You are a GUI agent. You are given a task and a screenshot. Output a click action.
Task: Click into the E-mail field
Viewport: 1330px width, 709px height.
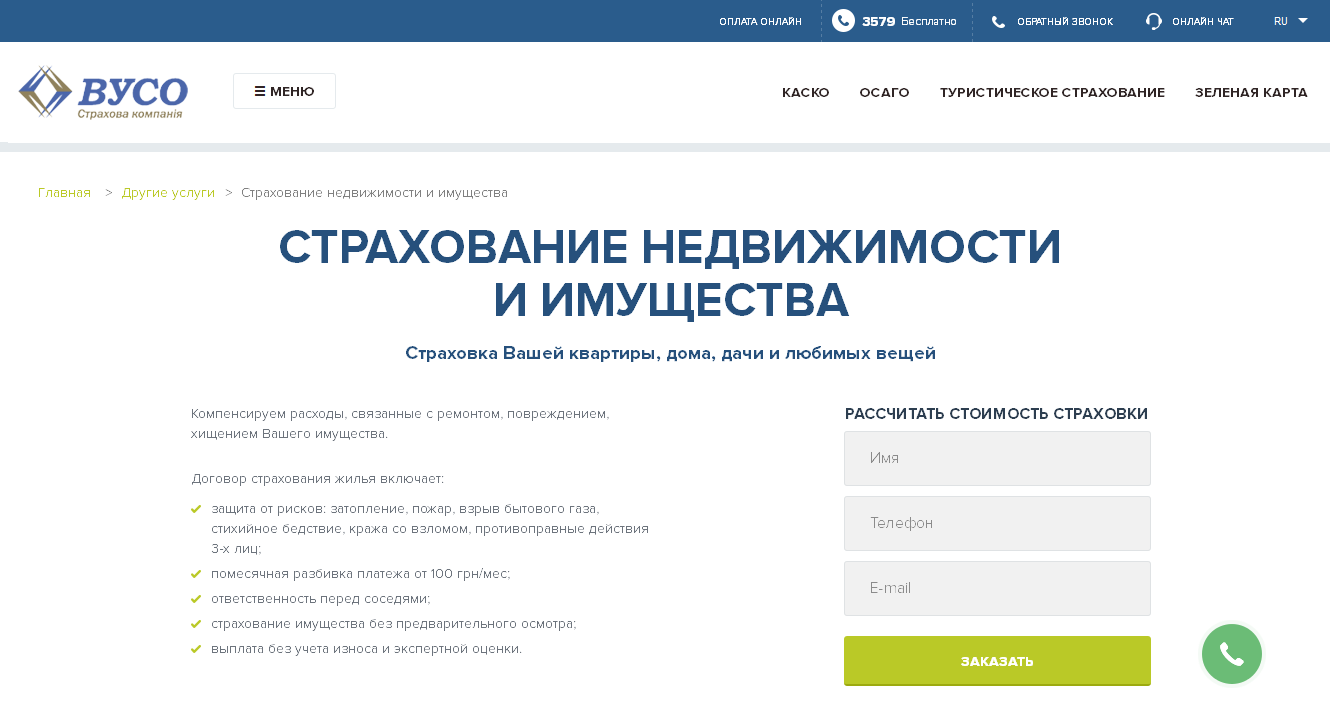(997, 588)
